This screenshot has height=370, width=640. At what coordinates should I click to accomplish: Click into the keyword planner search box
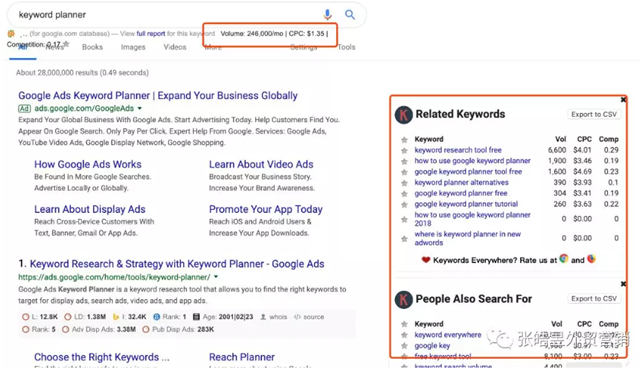tap(163, 15)
